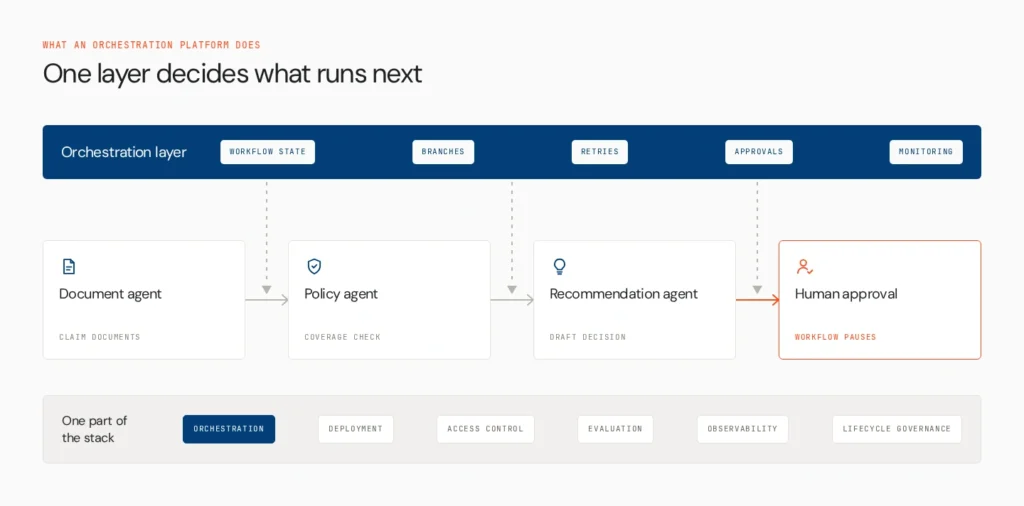Click the person icon in Human approval card
The width and height of the screenshot is (1024, 506).
coord(805,266)
